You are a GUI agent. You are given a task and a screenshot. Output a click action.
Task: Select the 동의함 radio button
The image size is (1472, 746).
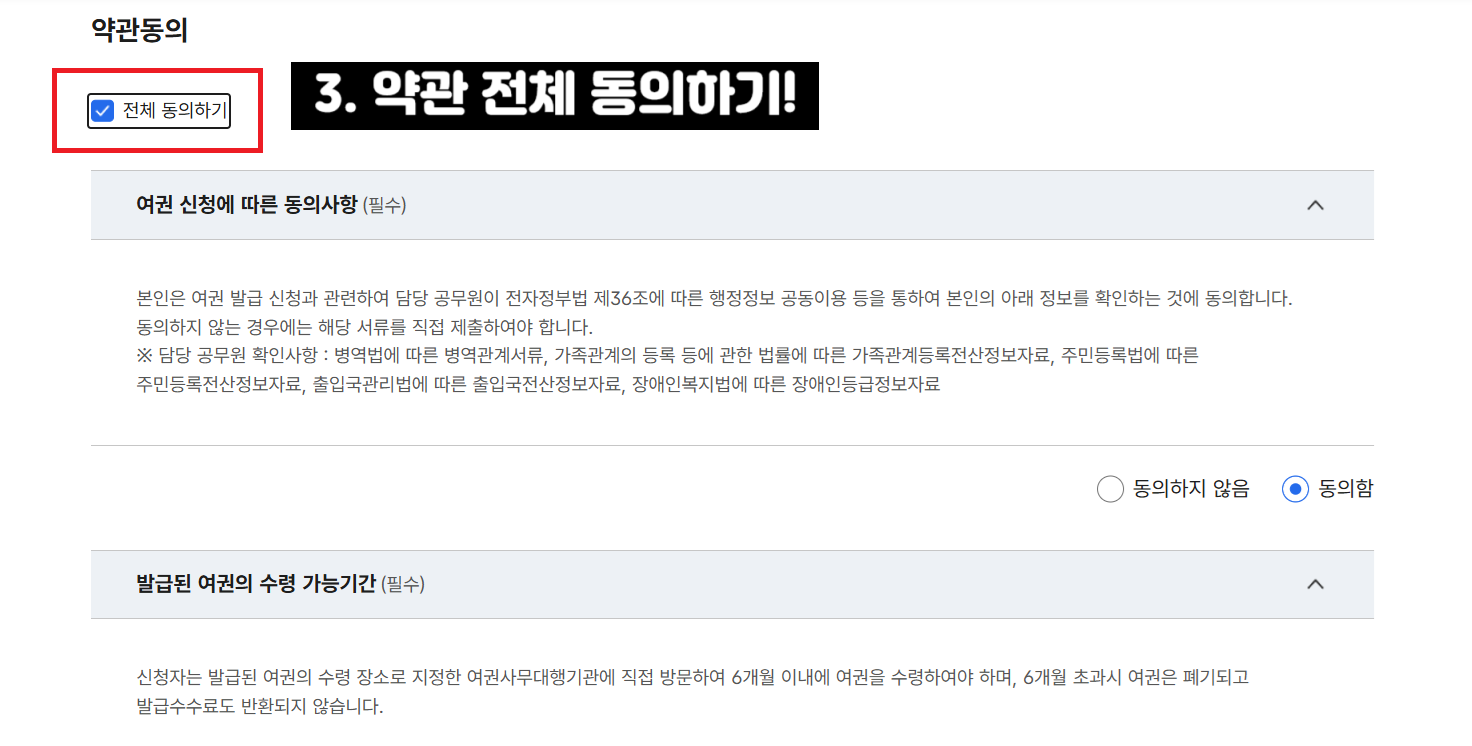(1295, 489)
